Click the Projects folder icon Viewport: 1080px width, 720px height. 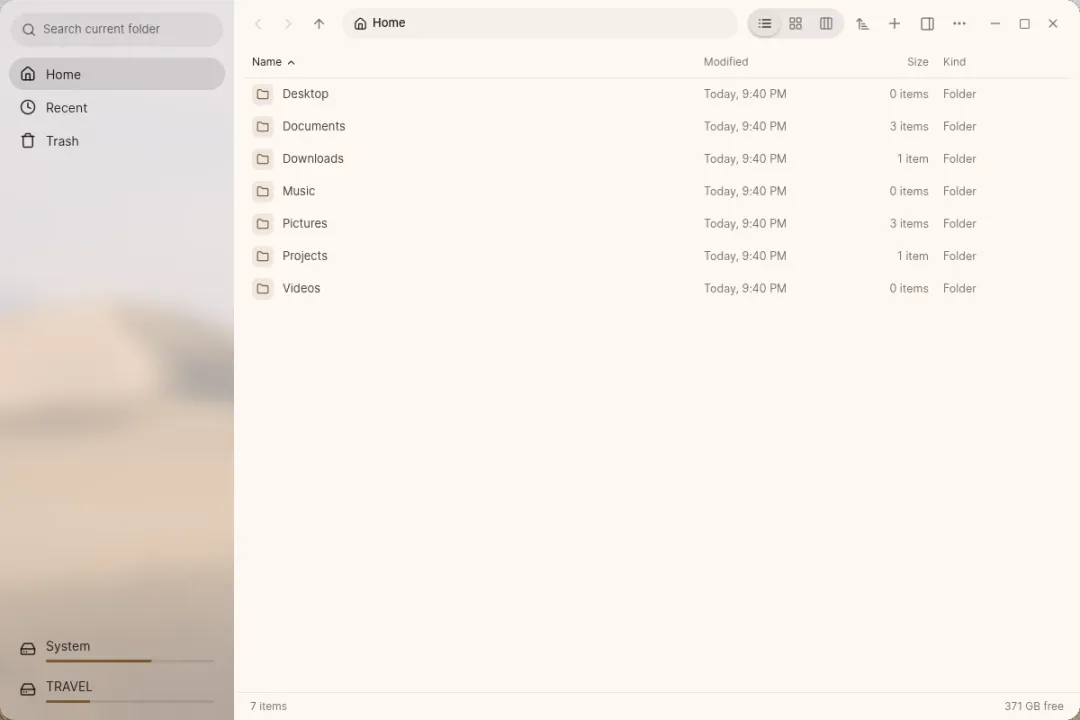click(262, 256)
